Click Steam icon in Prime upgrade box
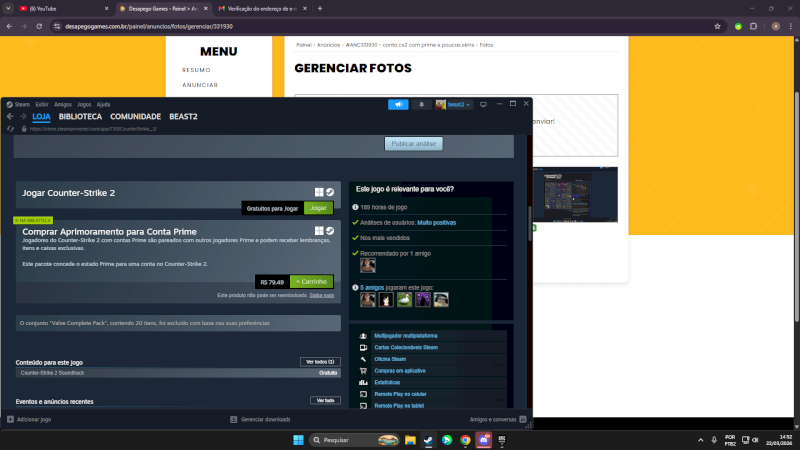800x450 pixels. [330, 231]
